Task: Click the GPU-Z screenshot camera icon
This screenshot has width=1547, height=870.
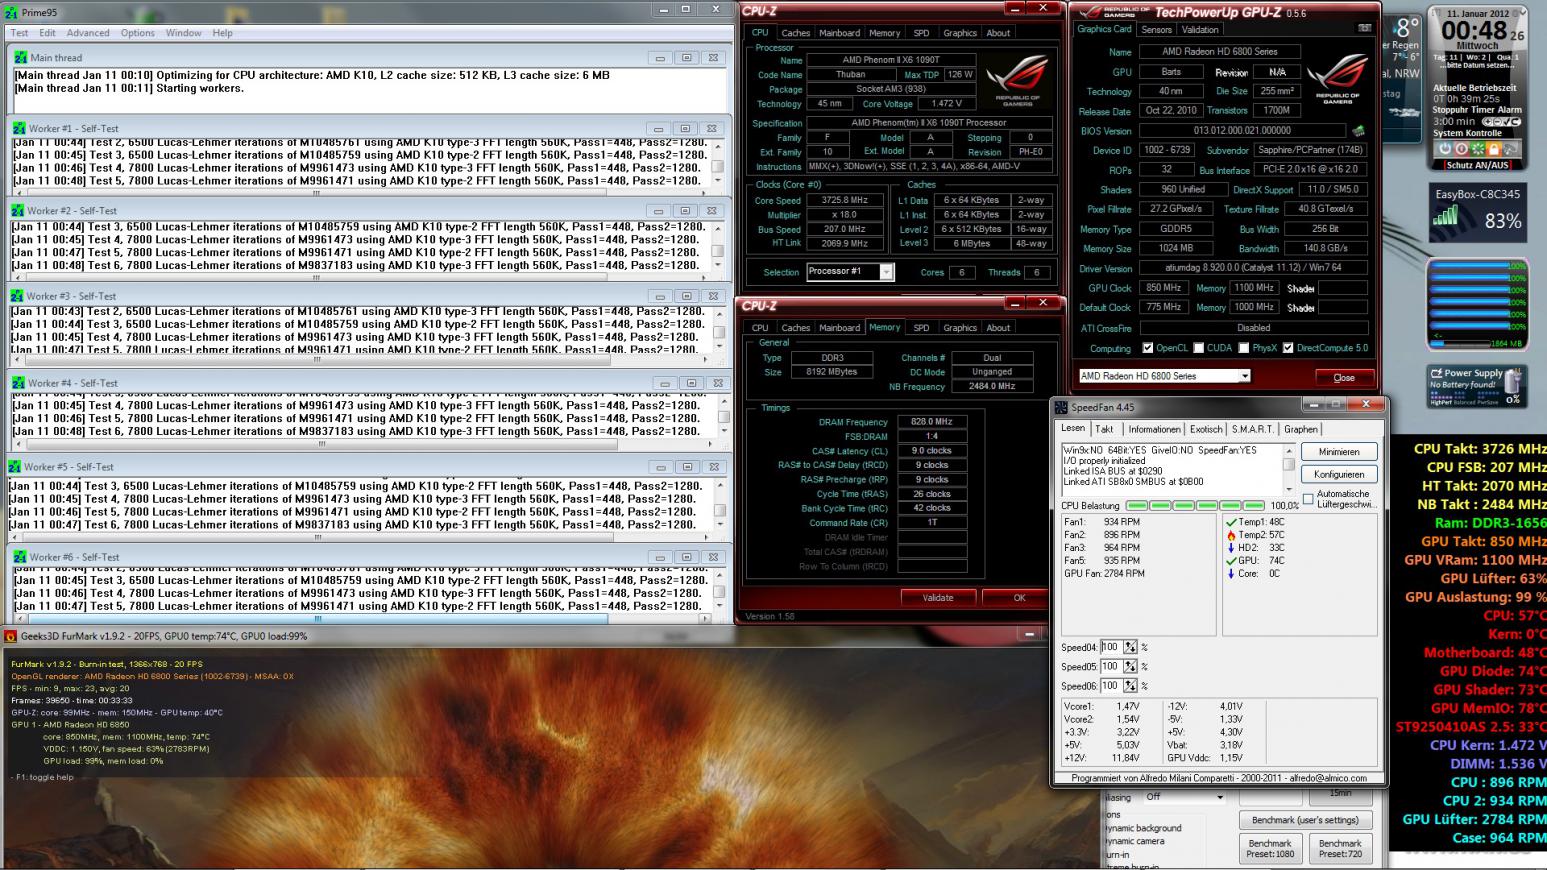Action: 1364,29
